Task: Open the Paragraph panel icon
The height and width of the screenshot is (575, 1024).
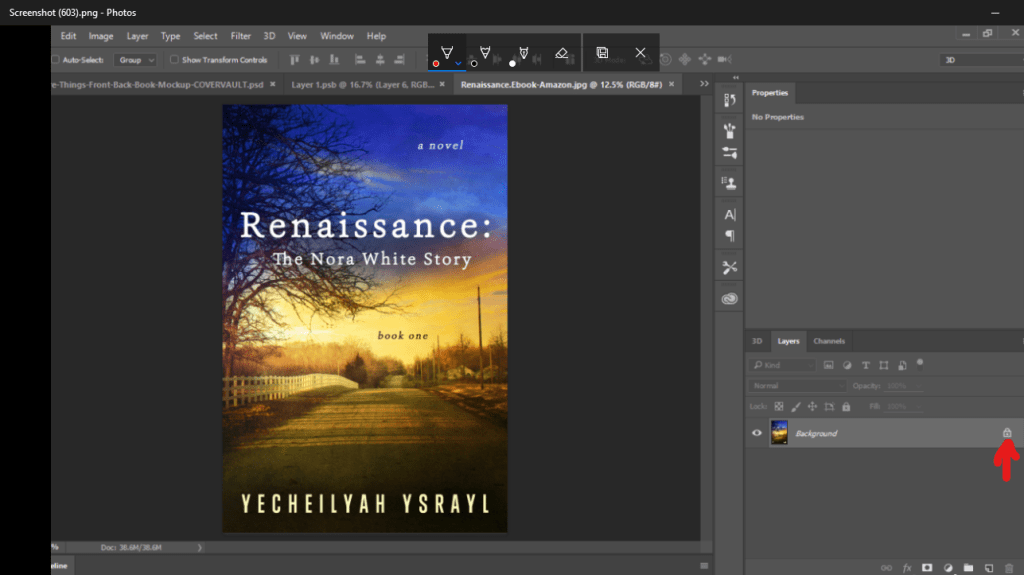Action: [x=729, y=236]
